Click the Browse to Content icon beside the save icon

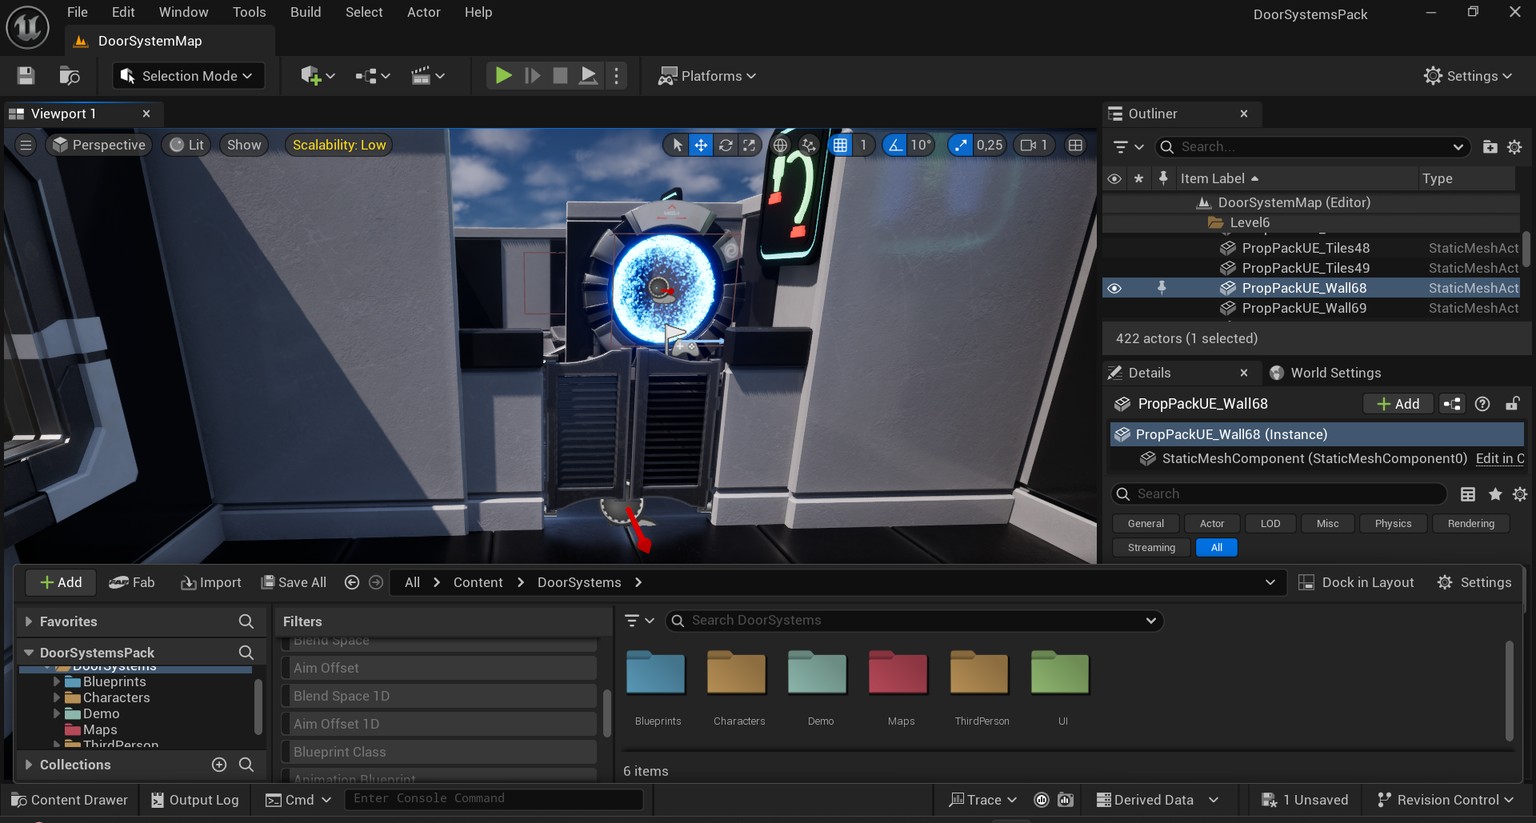69,76
